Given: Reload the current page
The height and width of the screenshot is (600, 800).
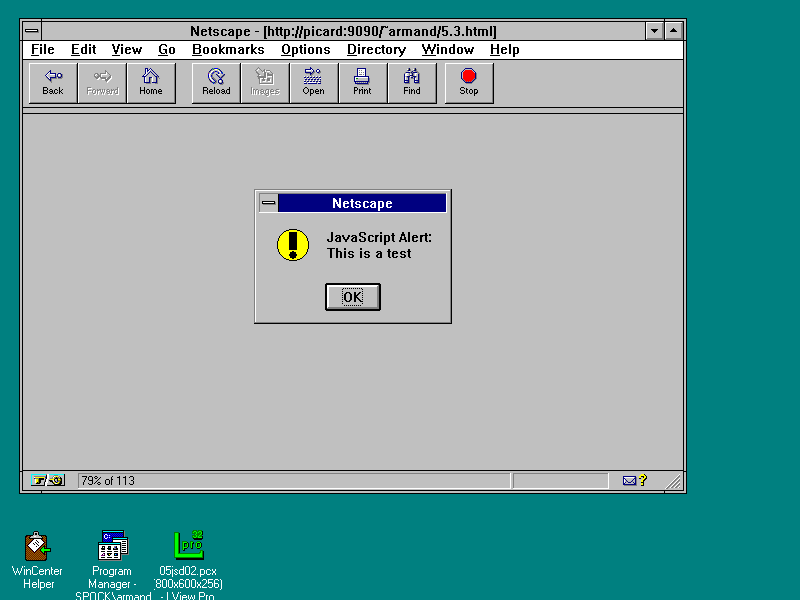Looking at the screenshot, I should (216, 82).
